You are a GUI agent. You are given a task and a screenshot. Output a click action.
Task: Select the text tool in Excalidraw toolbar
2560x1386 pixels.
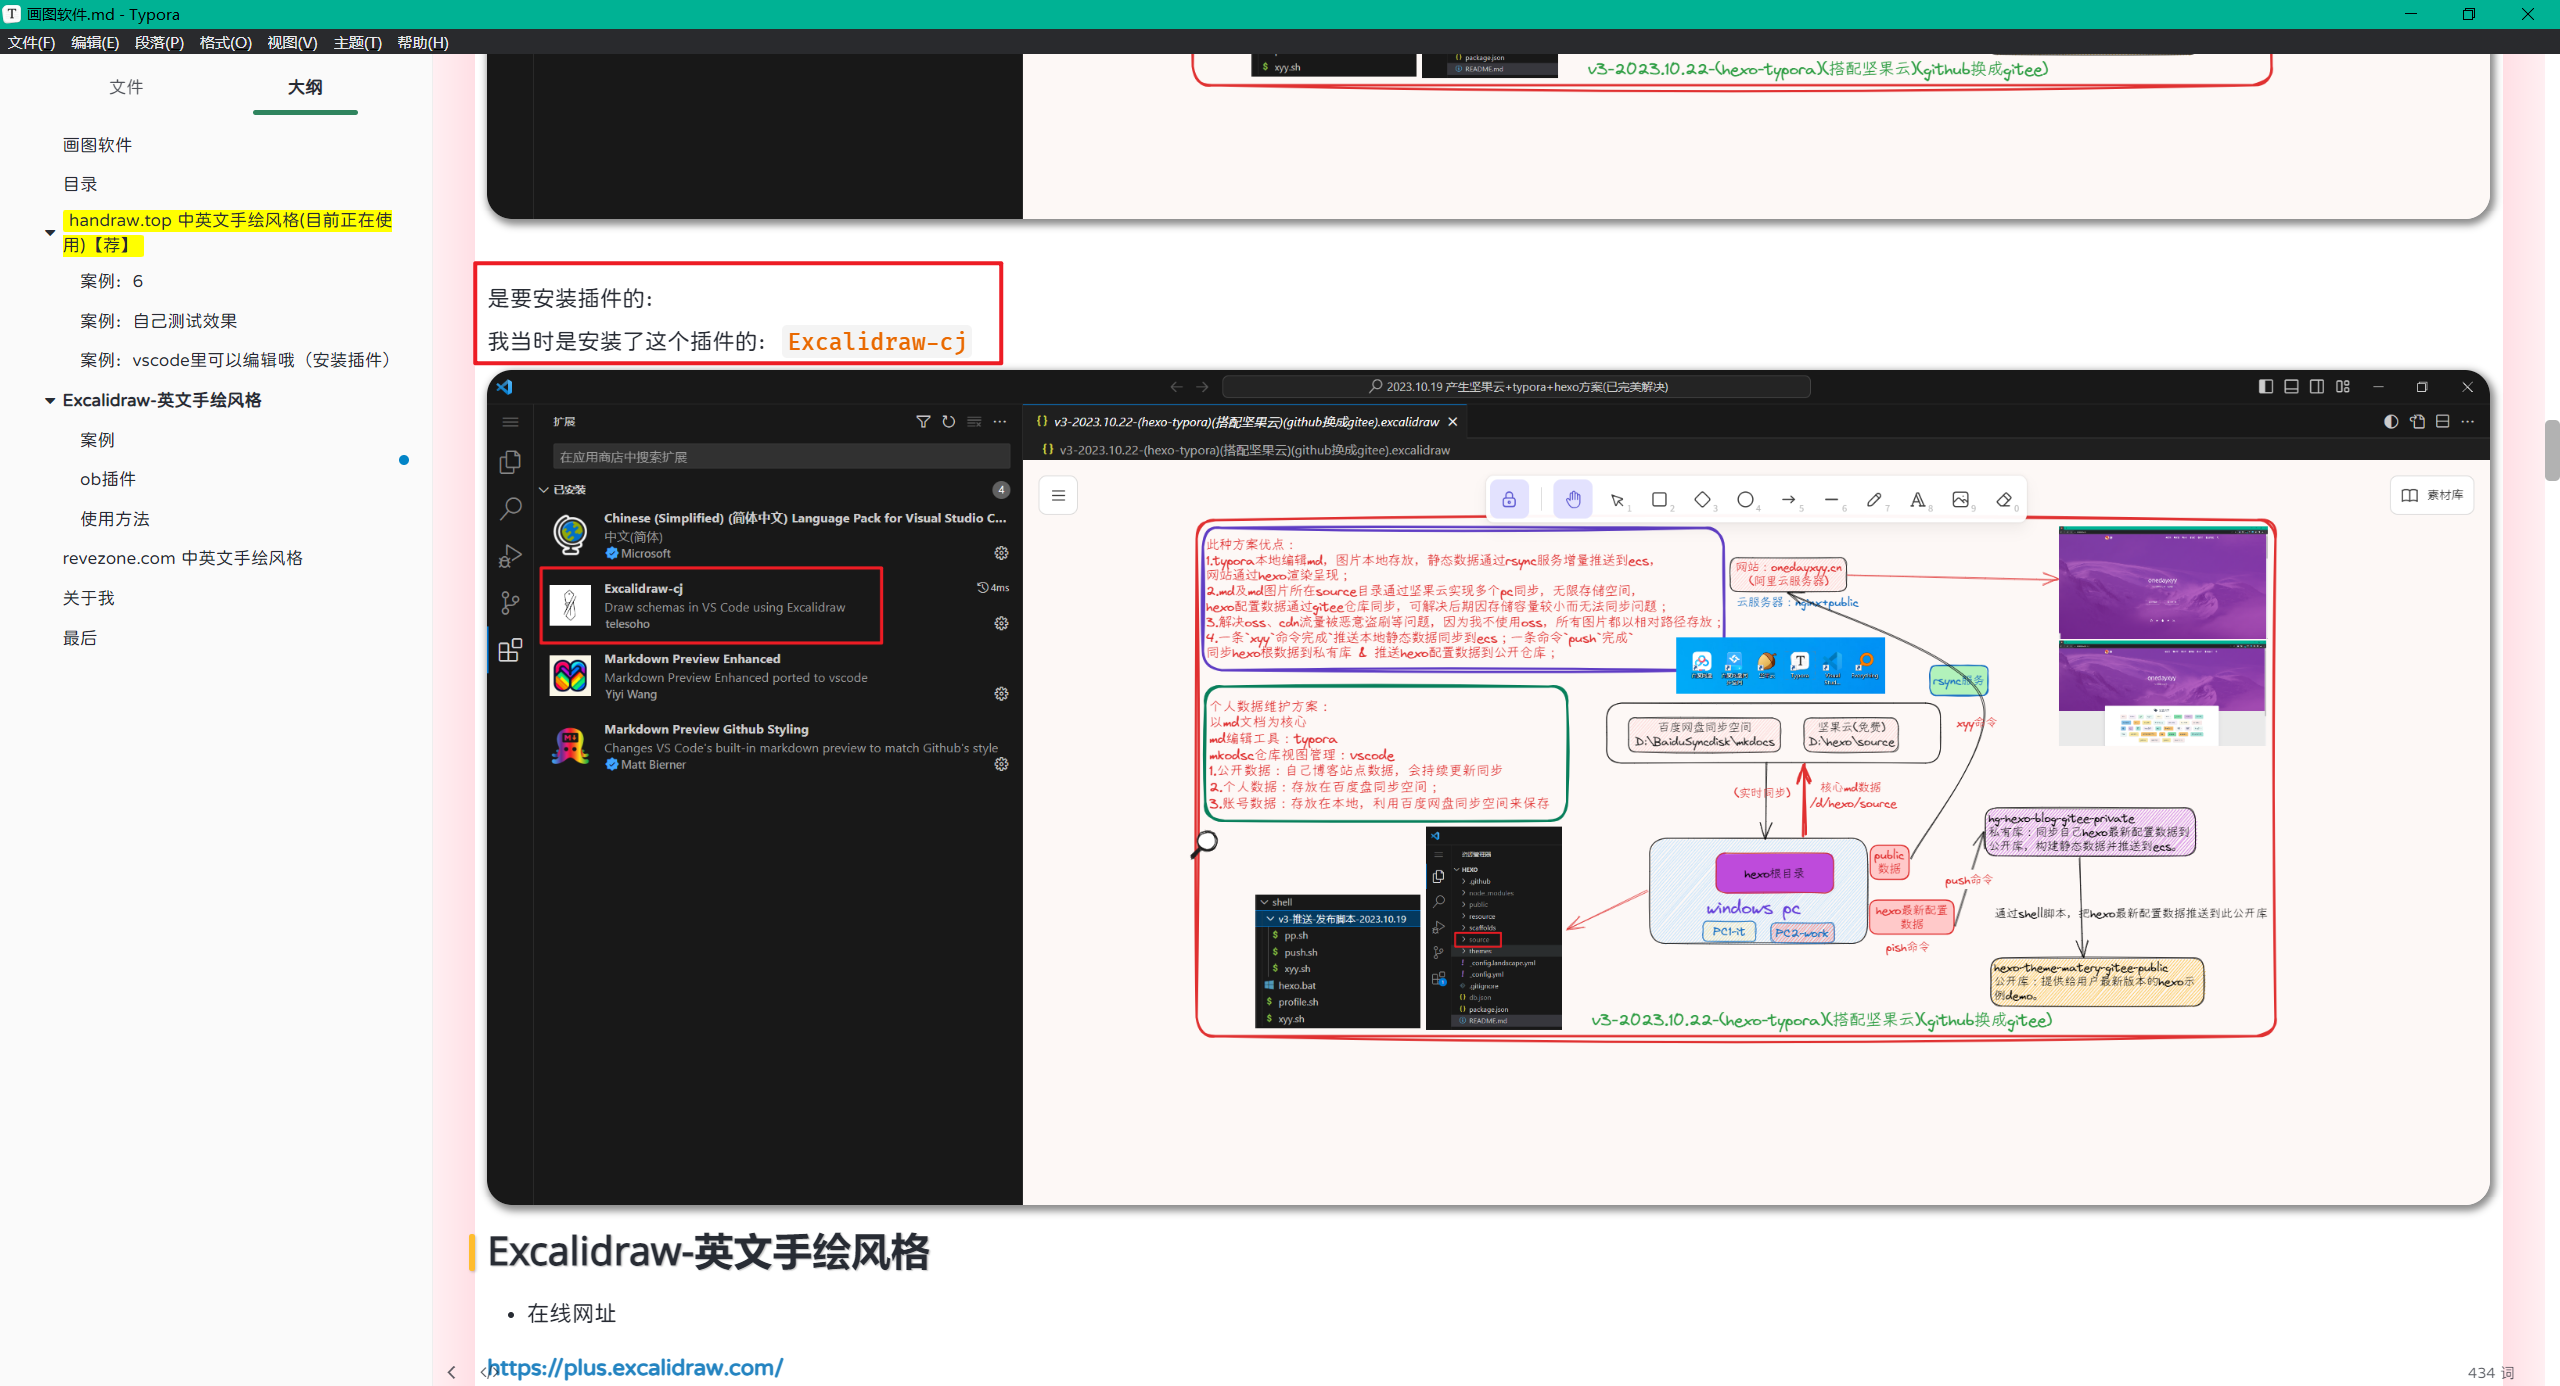click(1918, 499)
